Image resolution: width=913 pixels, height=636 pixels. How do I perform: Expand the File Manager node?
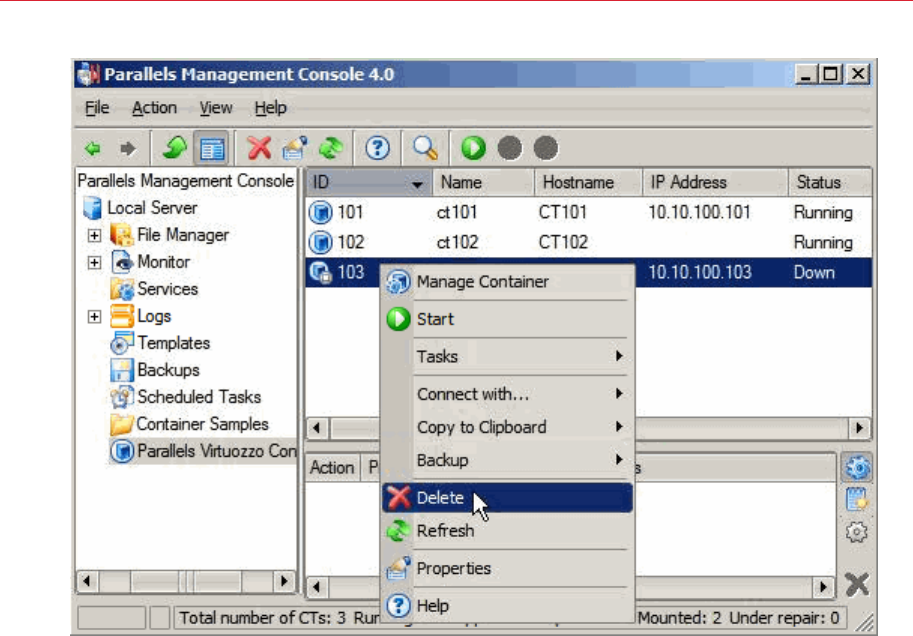tap(94, 235)
